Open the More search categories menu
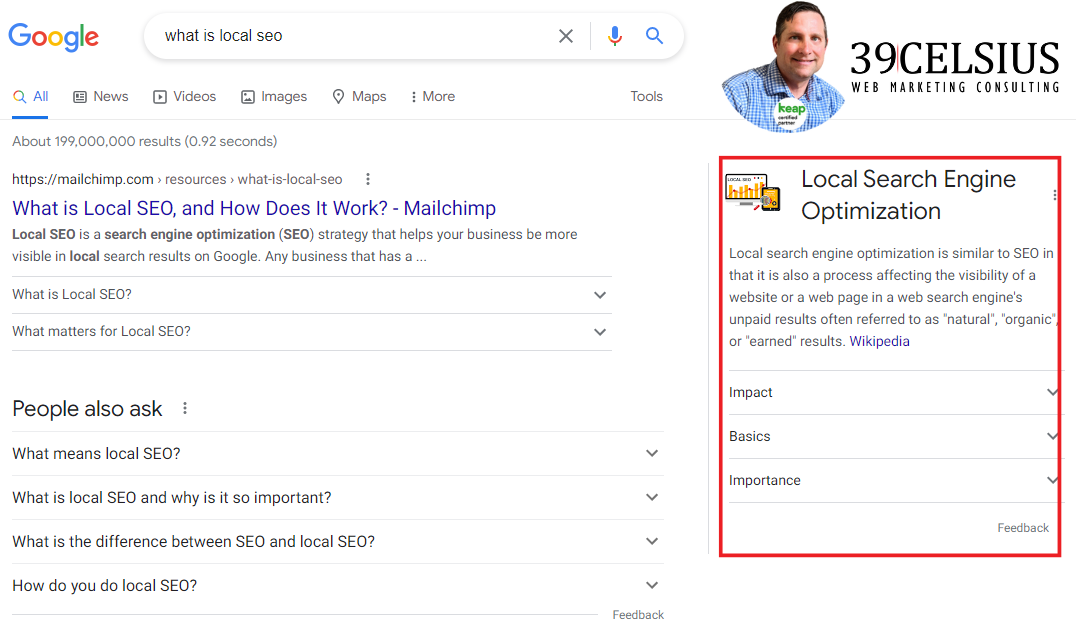The width and height of the screenshot is (1076, 641). [433, 97]
